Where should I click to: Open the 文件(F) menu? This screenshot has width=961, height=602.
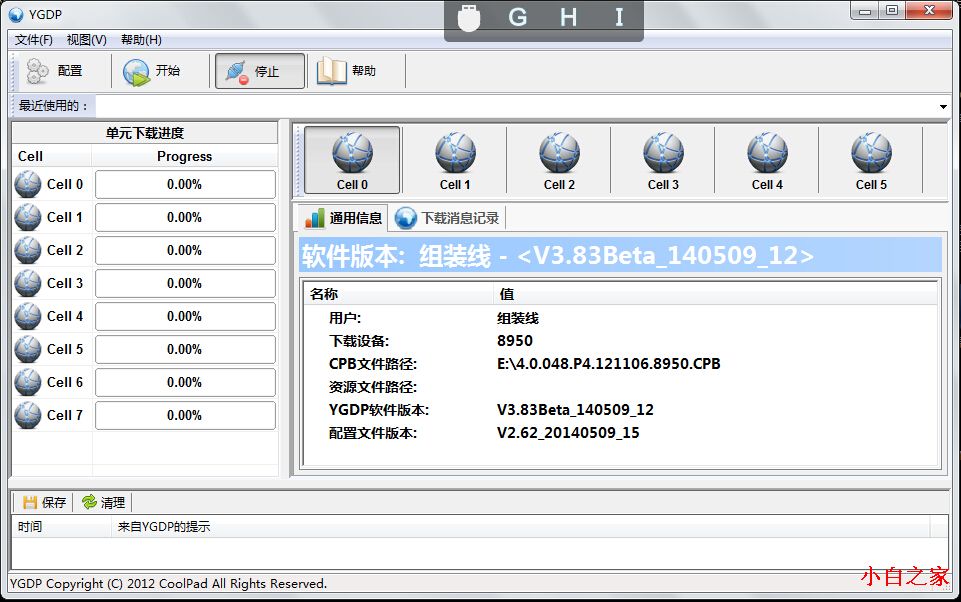(34, 40)
